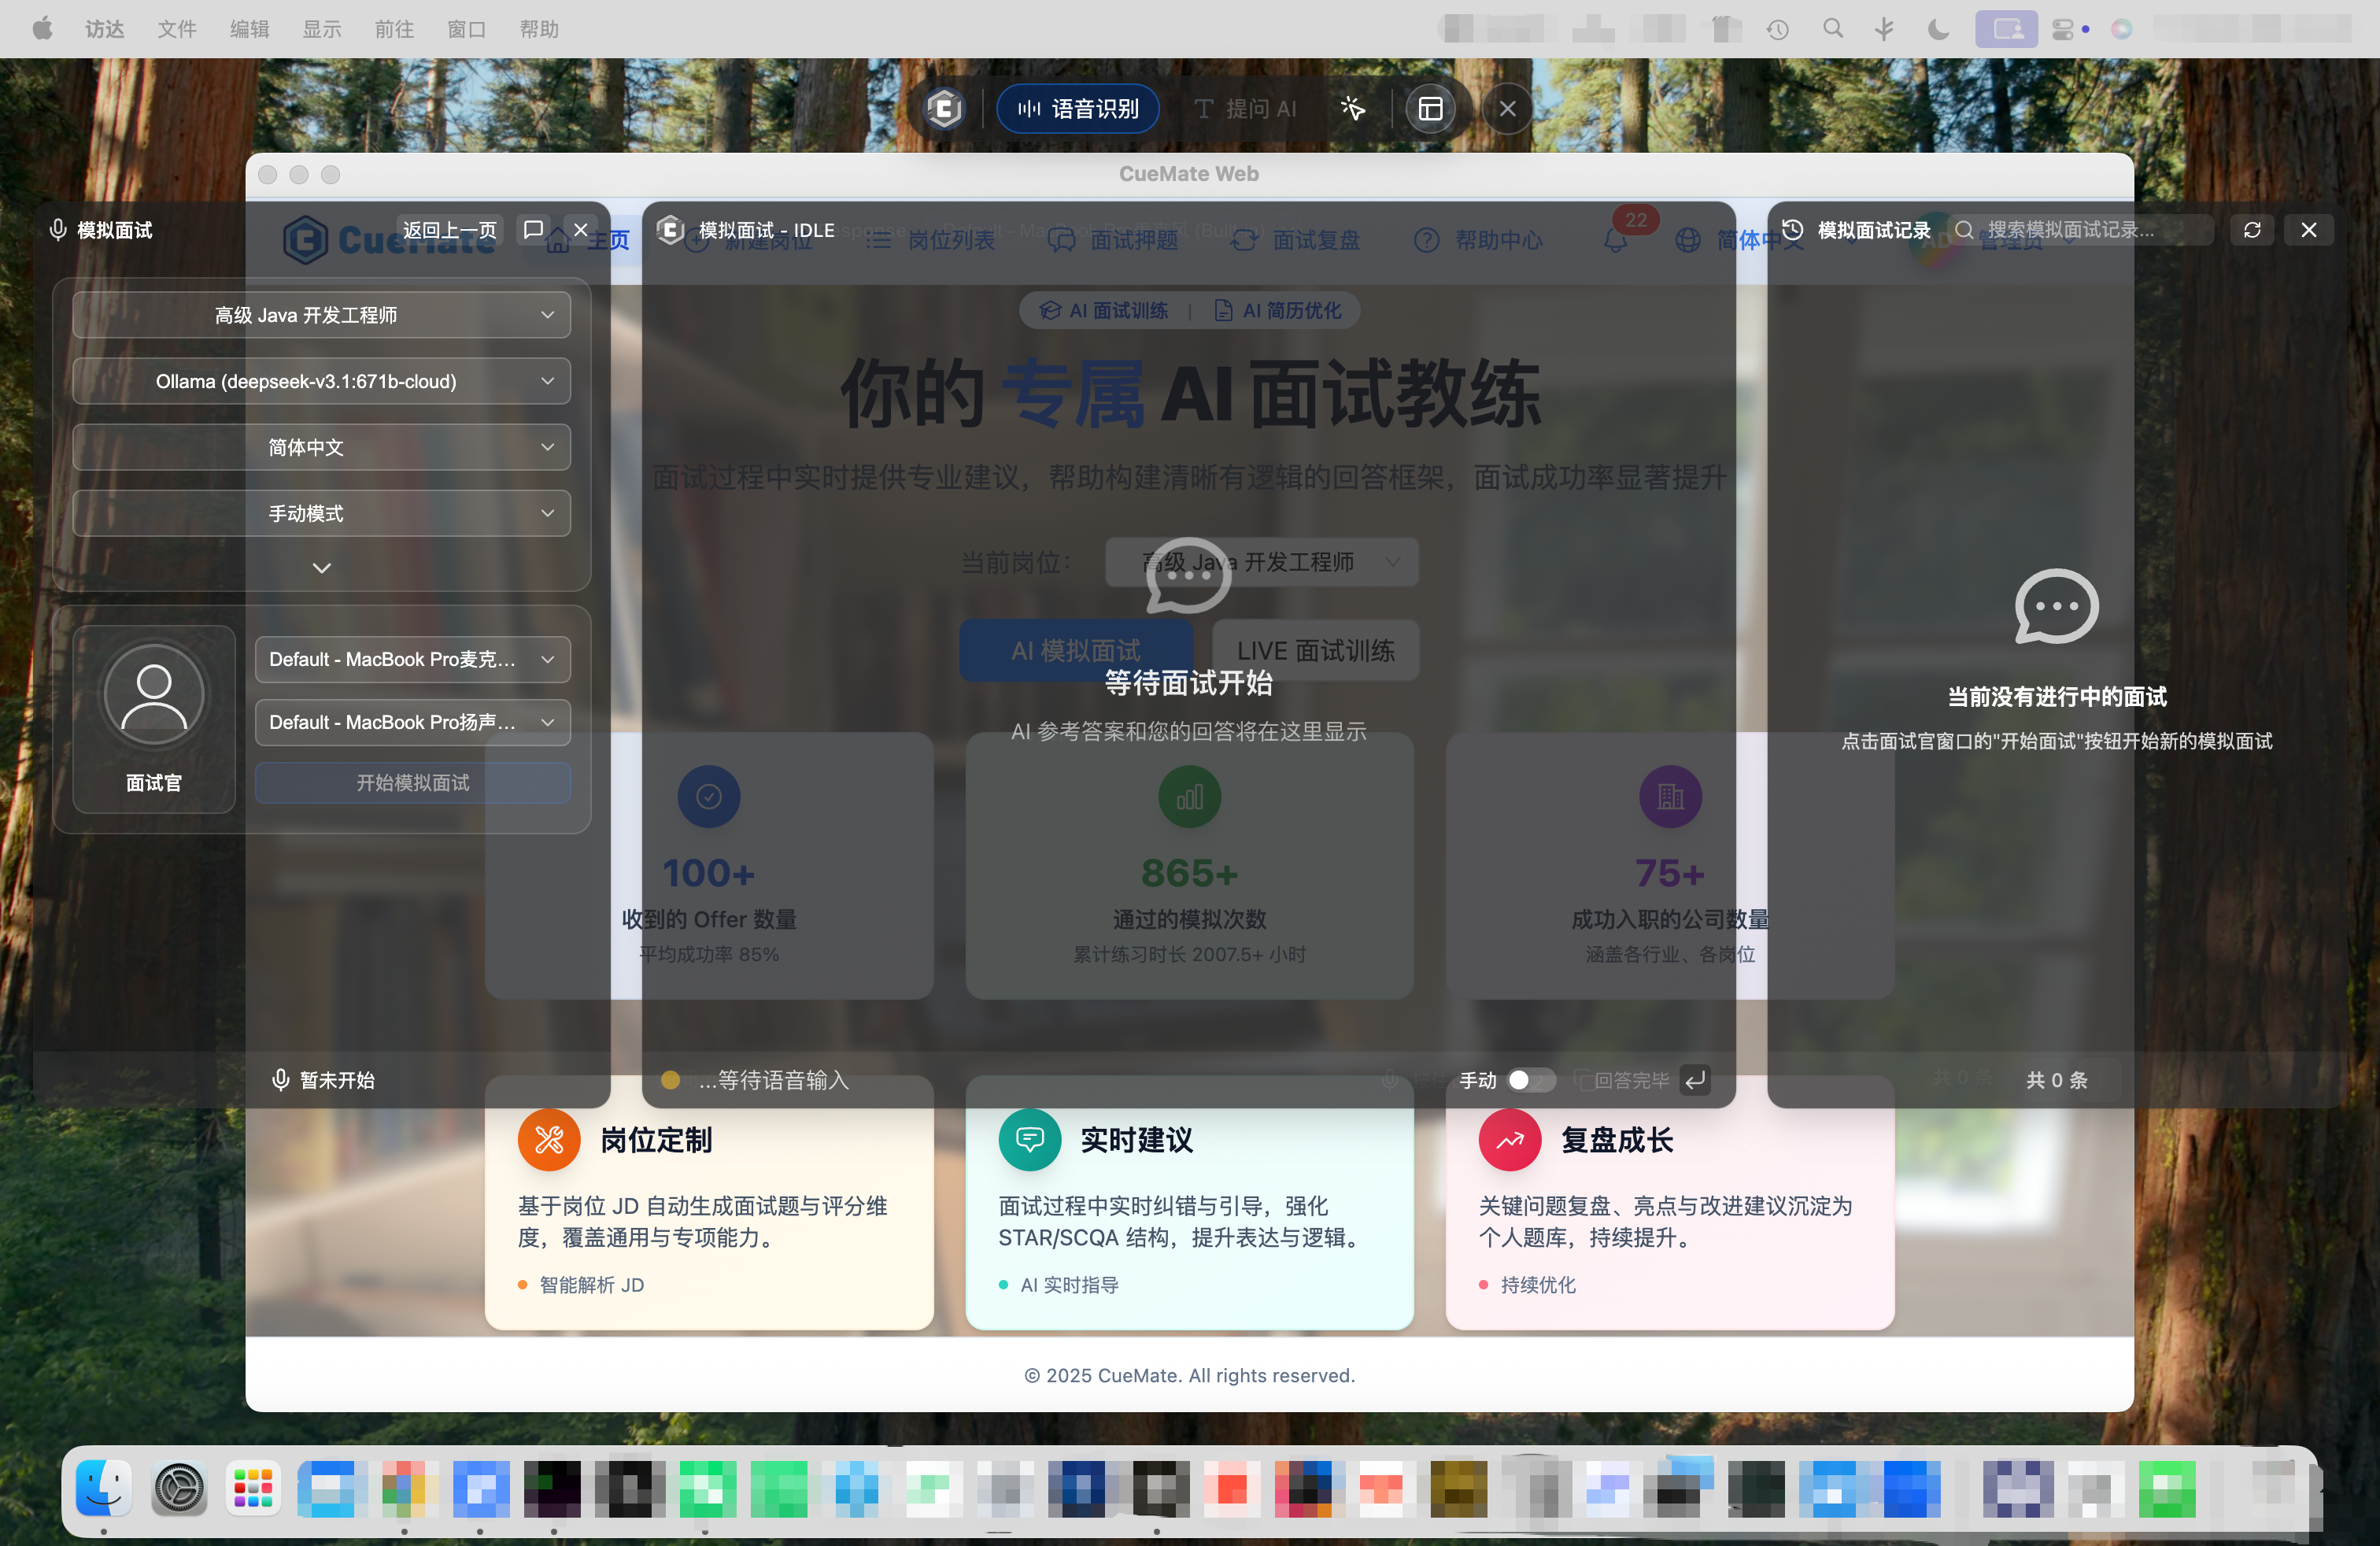Open the 前往 menu in menu bar
The image size is (2380, 1546).
pos(394,29)
